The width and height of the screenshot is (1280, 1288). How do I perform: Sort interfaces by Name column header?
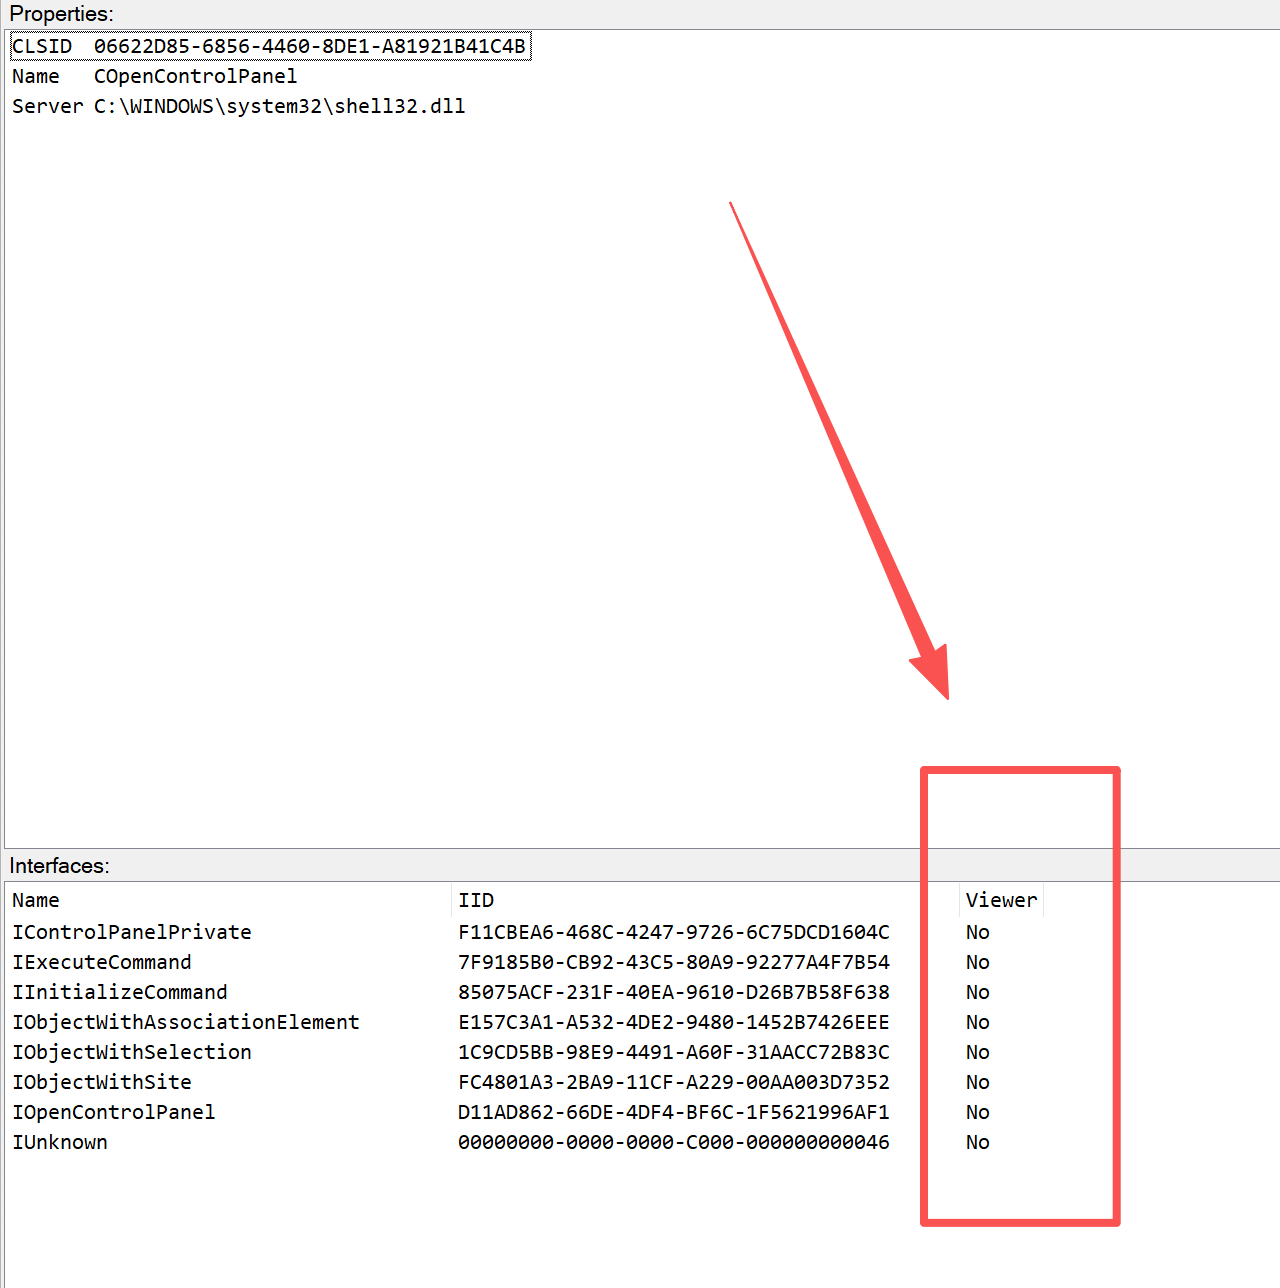coord(36,900)
